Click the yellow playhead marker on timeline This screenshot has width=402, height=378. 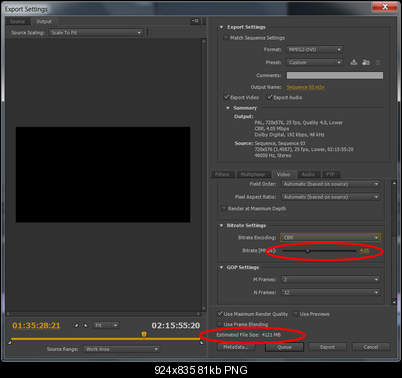(x=144, y=334)
